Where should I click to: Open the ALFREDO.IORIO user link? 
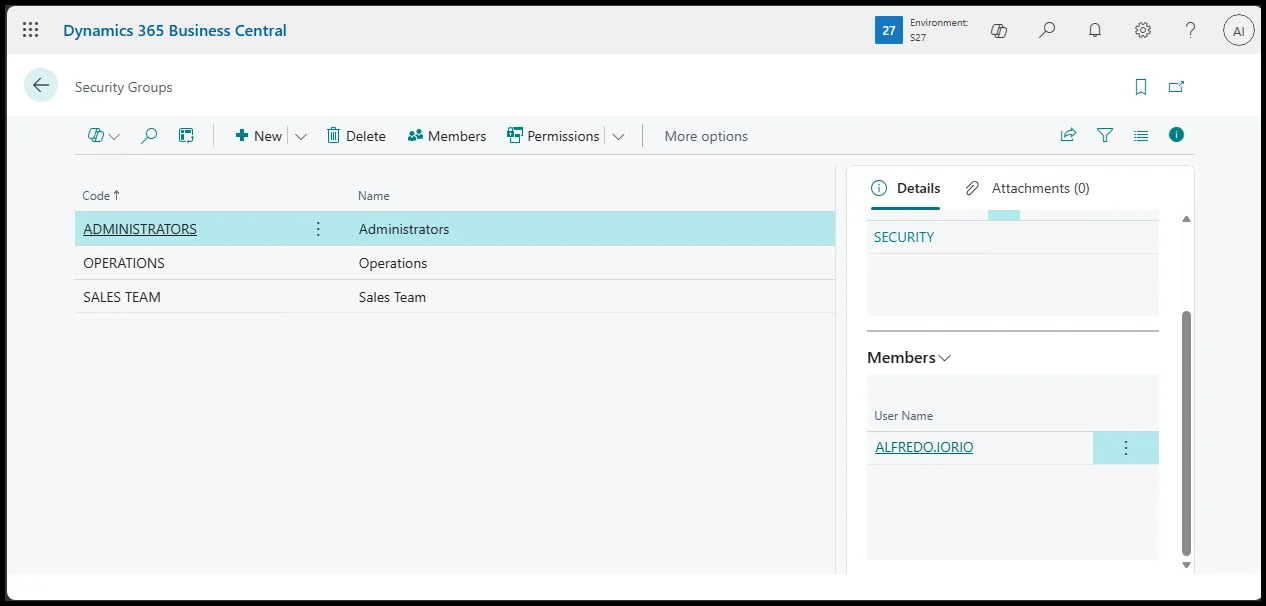924,447
